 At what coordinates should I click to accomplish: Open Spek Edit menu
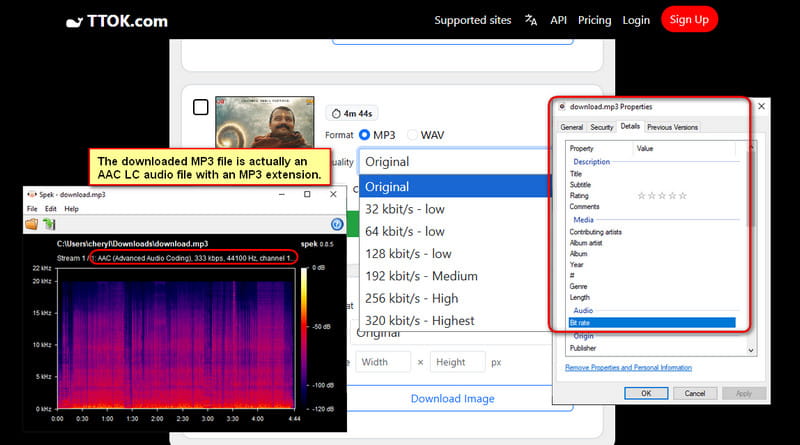51,209
